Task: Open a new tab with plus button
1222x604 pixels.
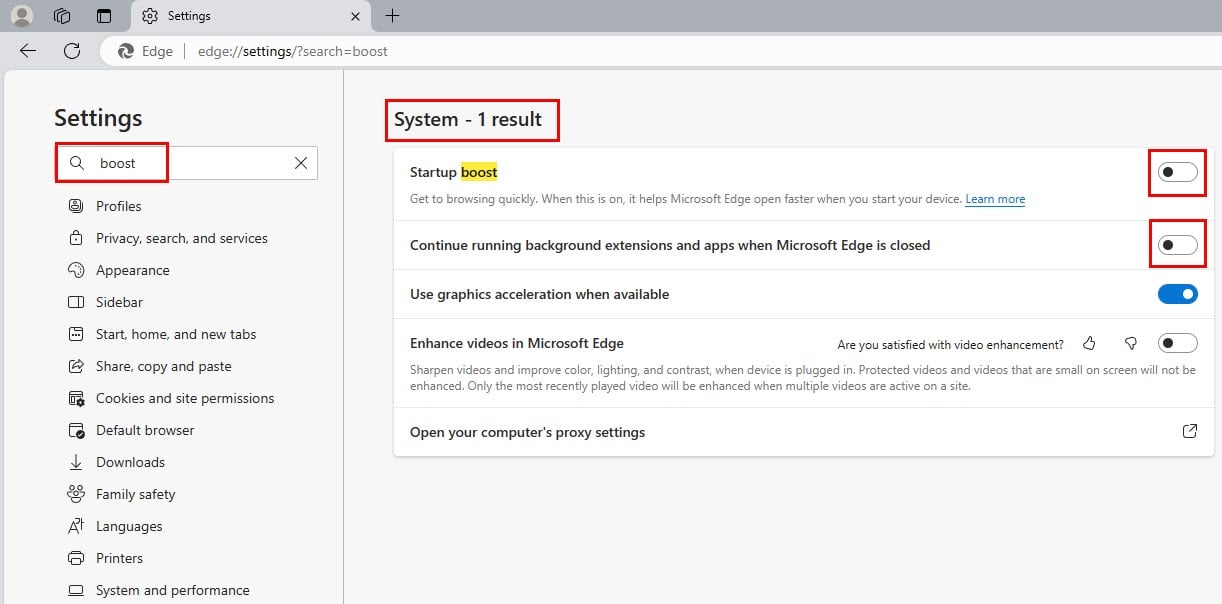Action: tap(393, 16)
